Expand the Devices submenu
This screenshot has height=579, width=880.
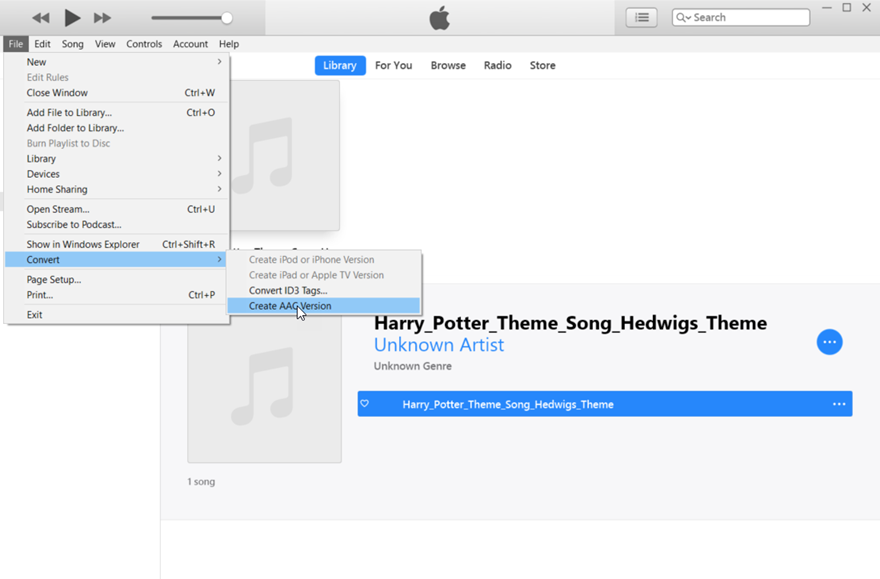117,174
